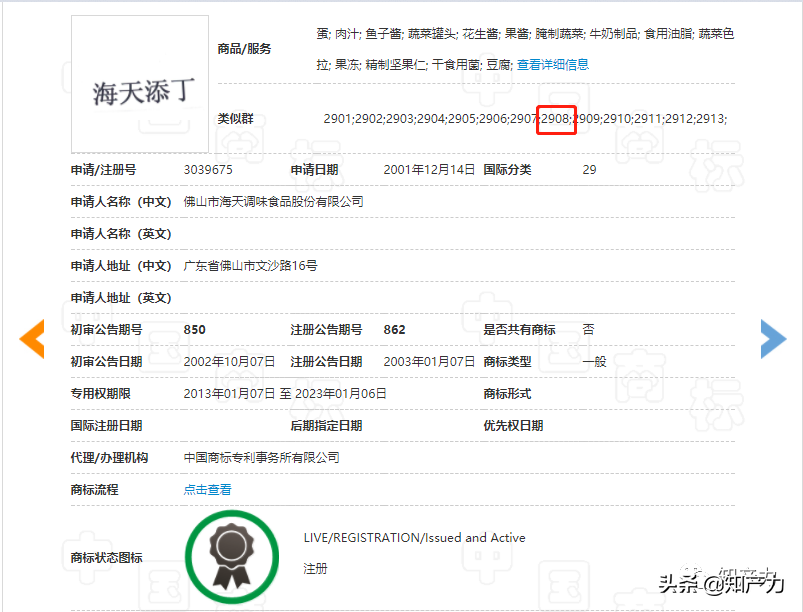803x612 pixels.
Task: Select the 注册 status text
Action: pos(315,568)
